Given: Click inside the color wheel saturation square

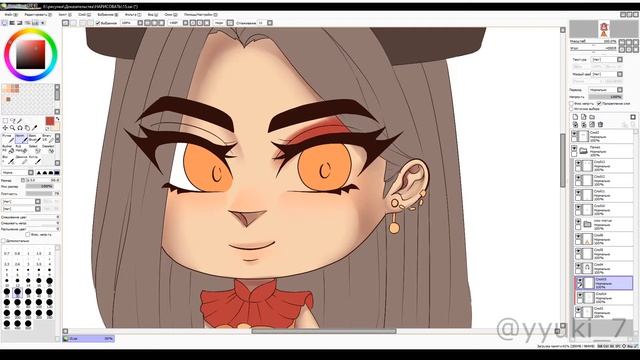Looking at the screenshot, I should point(31,54).
